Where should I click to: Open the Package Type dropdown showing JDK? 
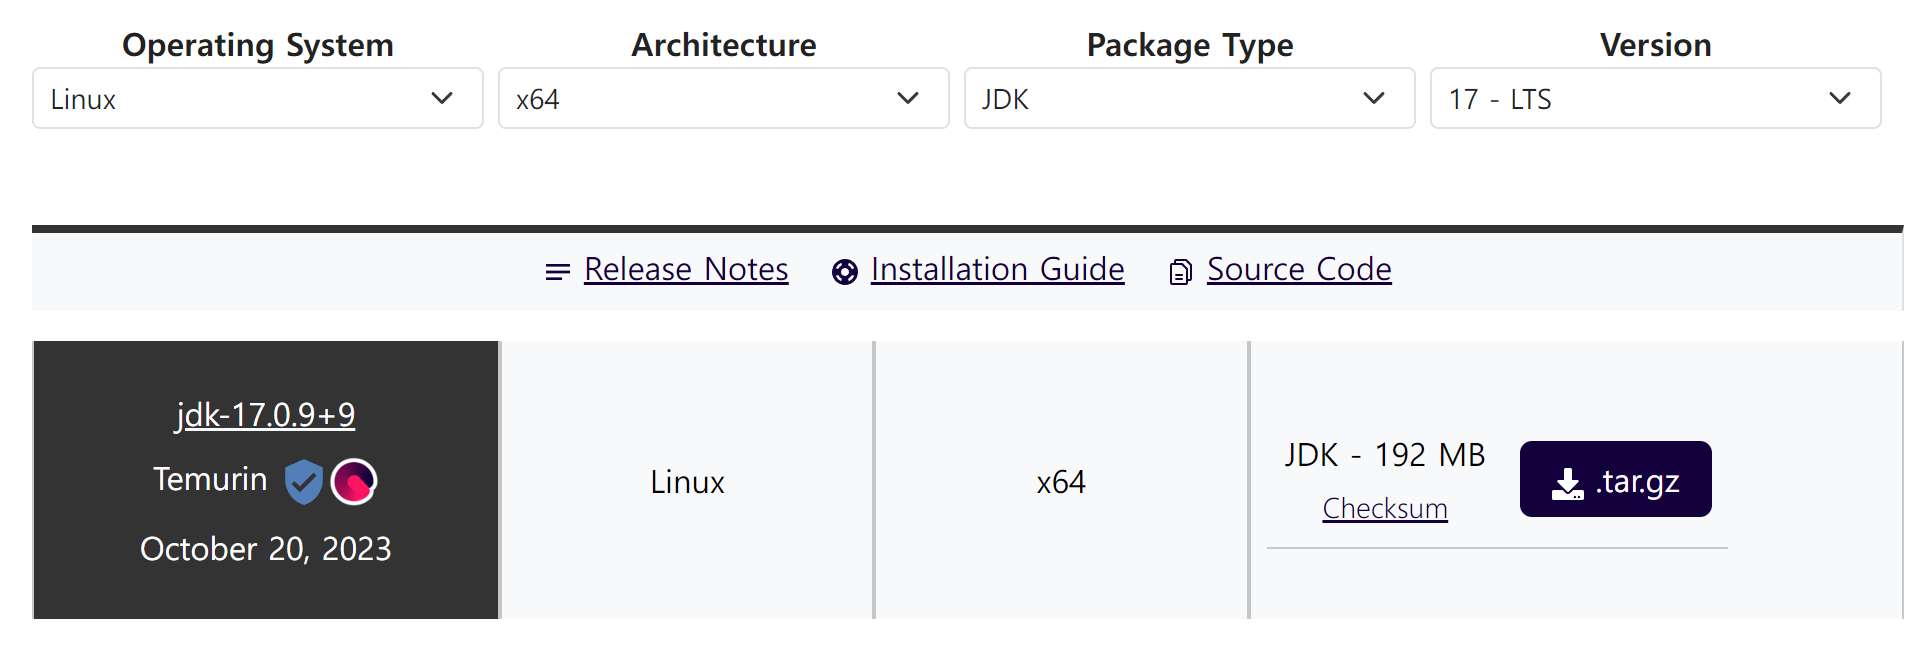click(1190, 98)
